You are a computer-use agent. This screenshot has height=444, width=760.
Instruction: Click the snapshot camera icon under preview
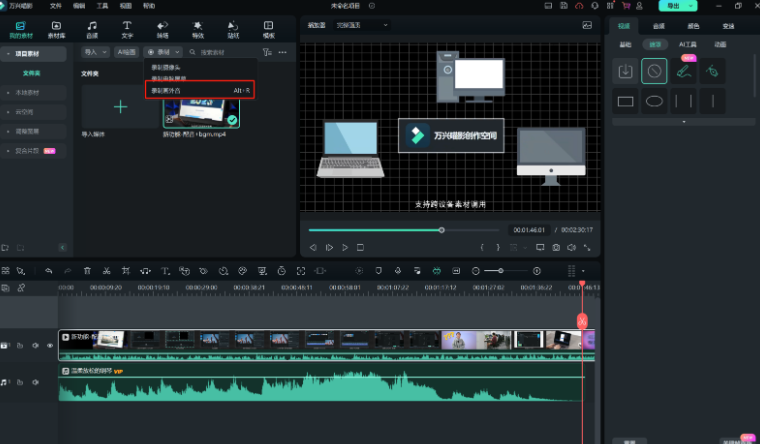point(555,247)
